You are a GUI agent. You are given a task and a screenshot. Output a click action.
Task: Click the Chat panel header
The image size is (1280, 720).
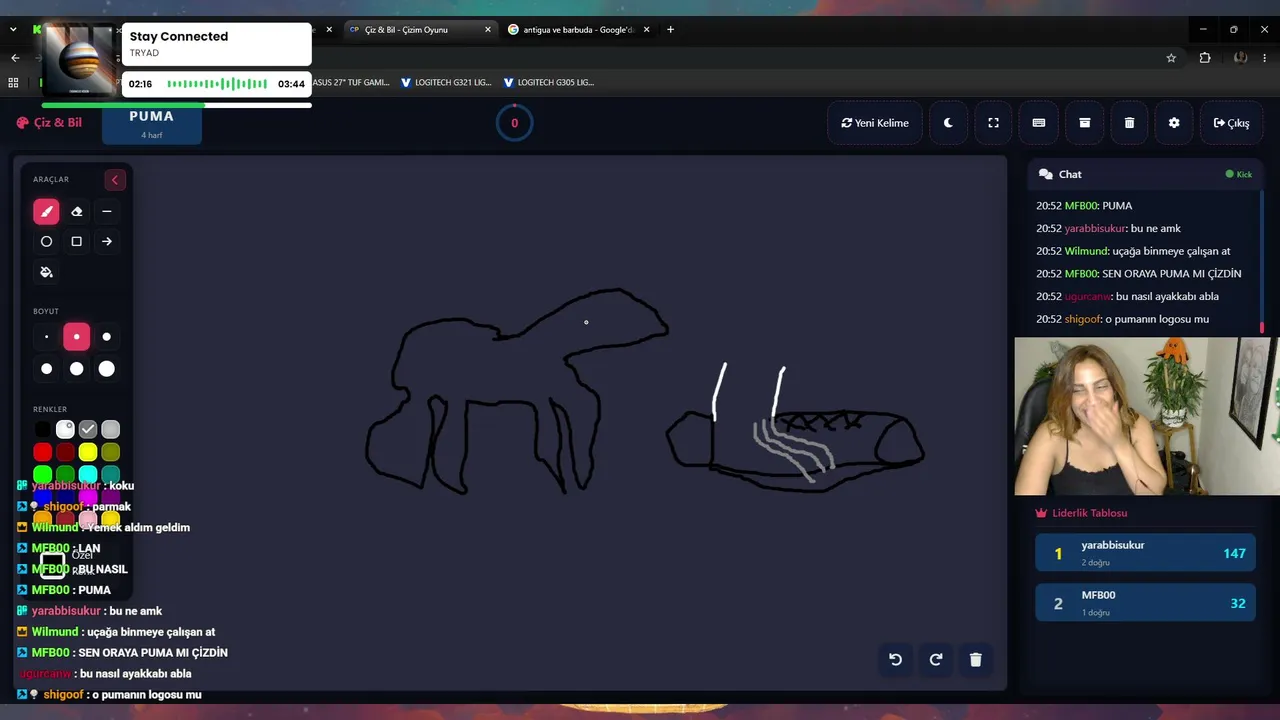1146,174
